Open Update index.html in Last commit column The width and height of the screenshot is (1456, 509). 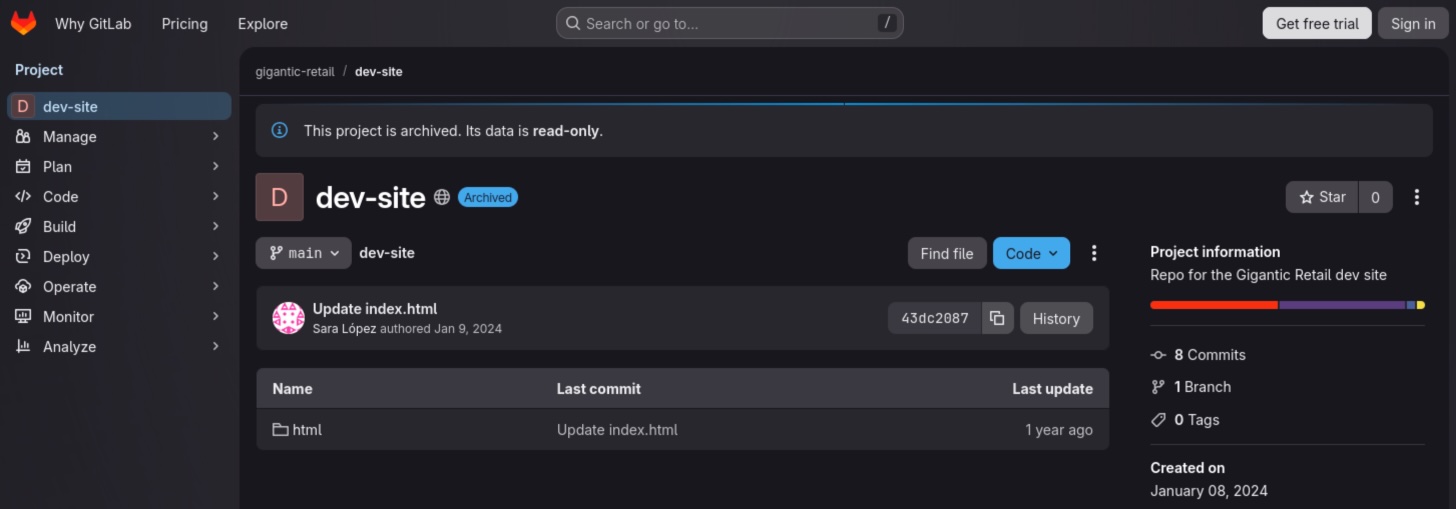(x=617, y=429)
